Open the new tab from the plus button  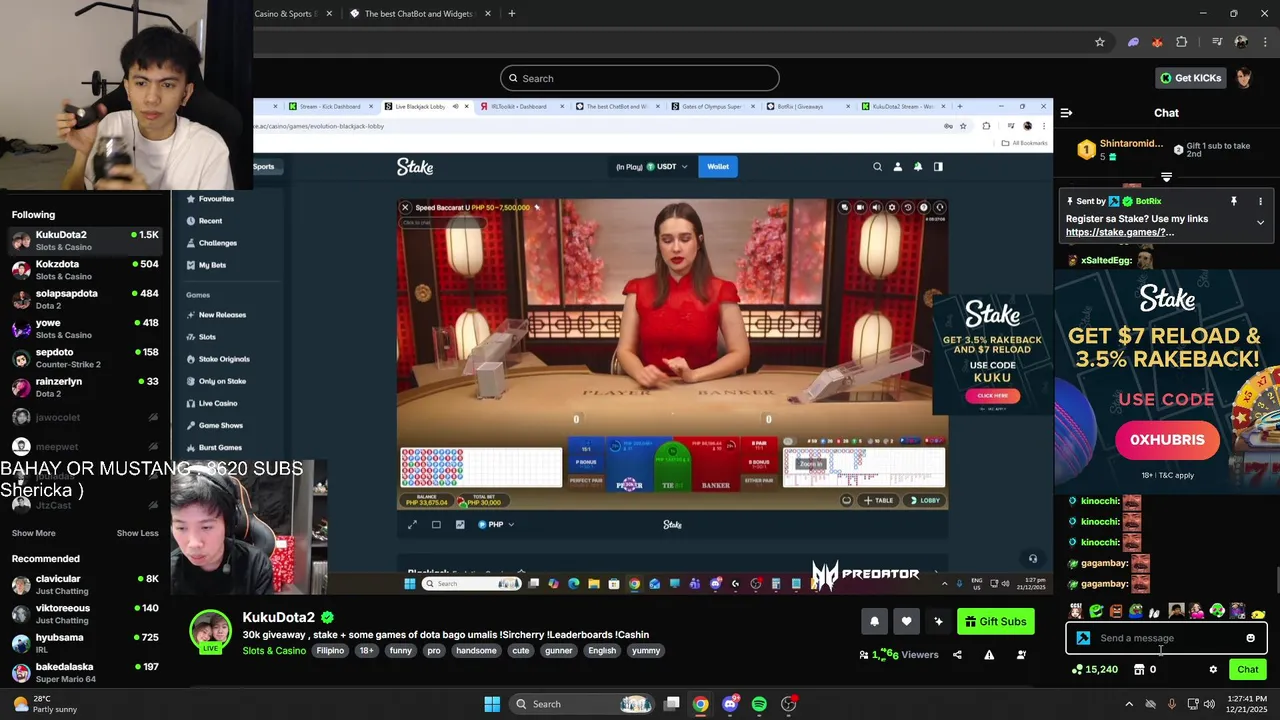(512, 14)
